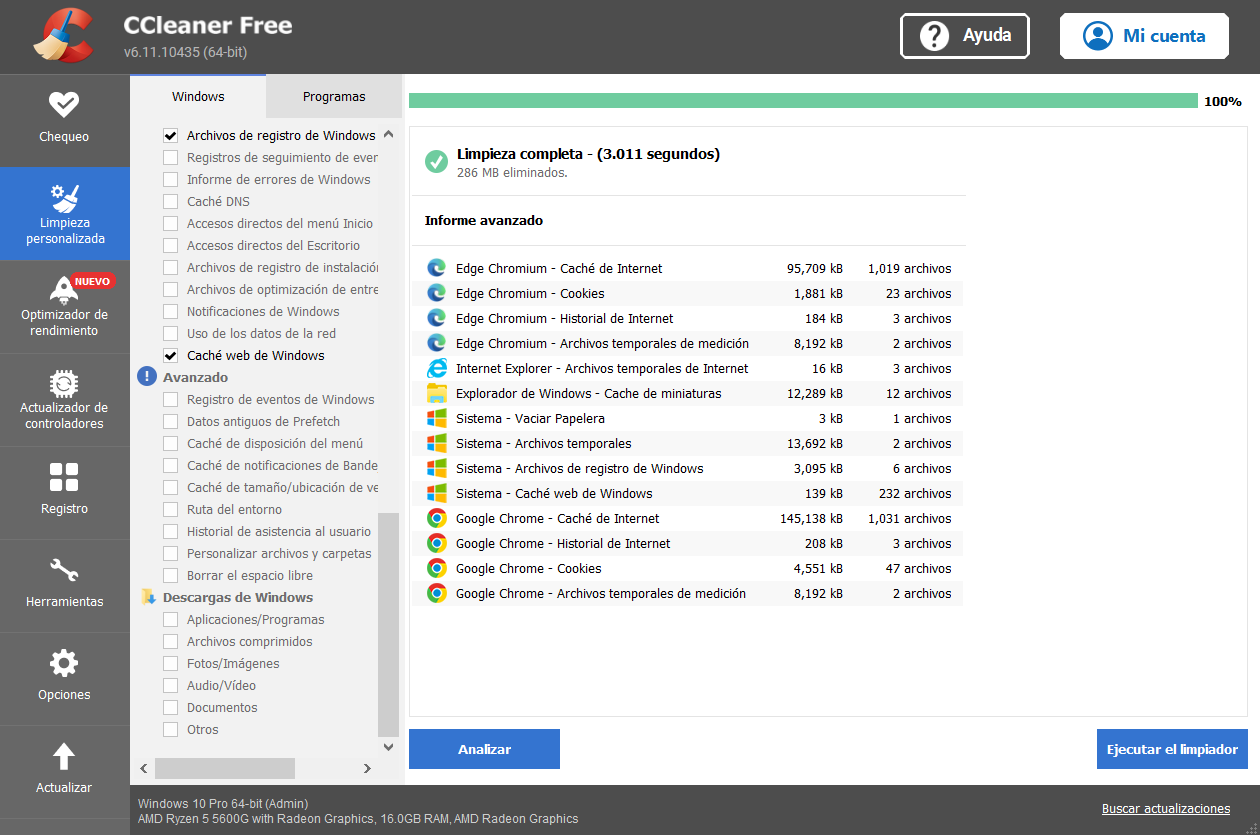Click horizontal scroll left arrow
Screen dimensions: 1260x835
click(144, 768)
